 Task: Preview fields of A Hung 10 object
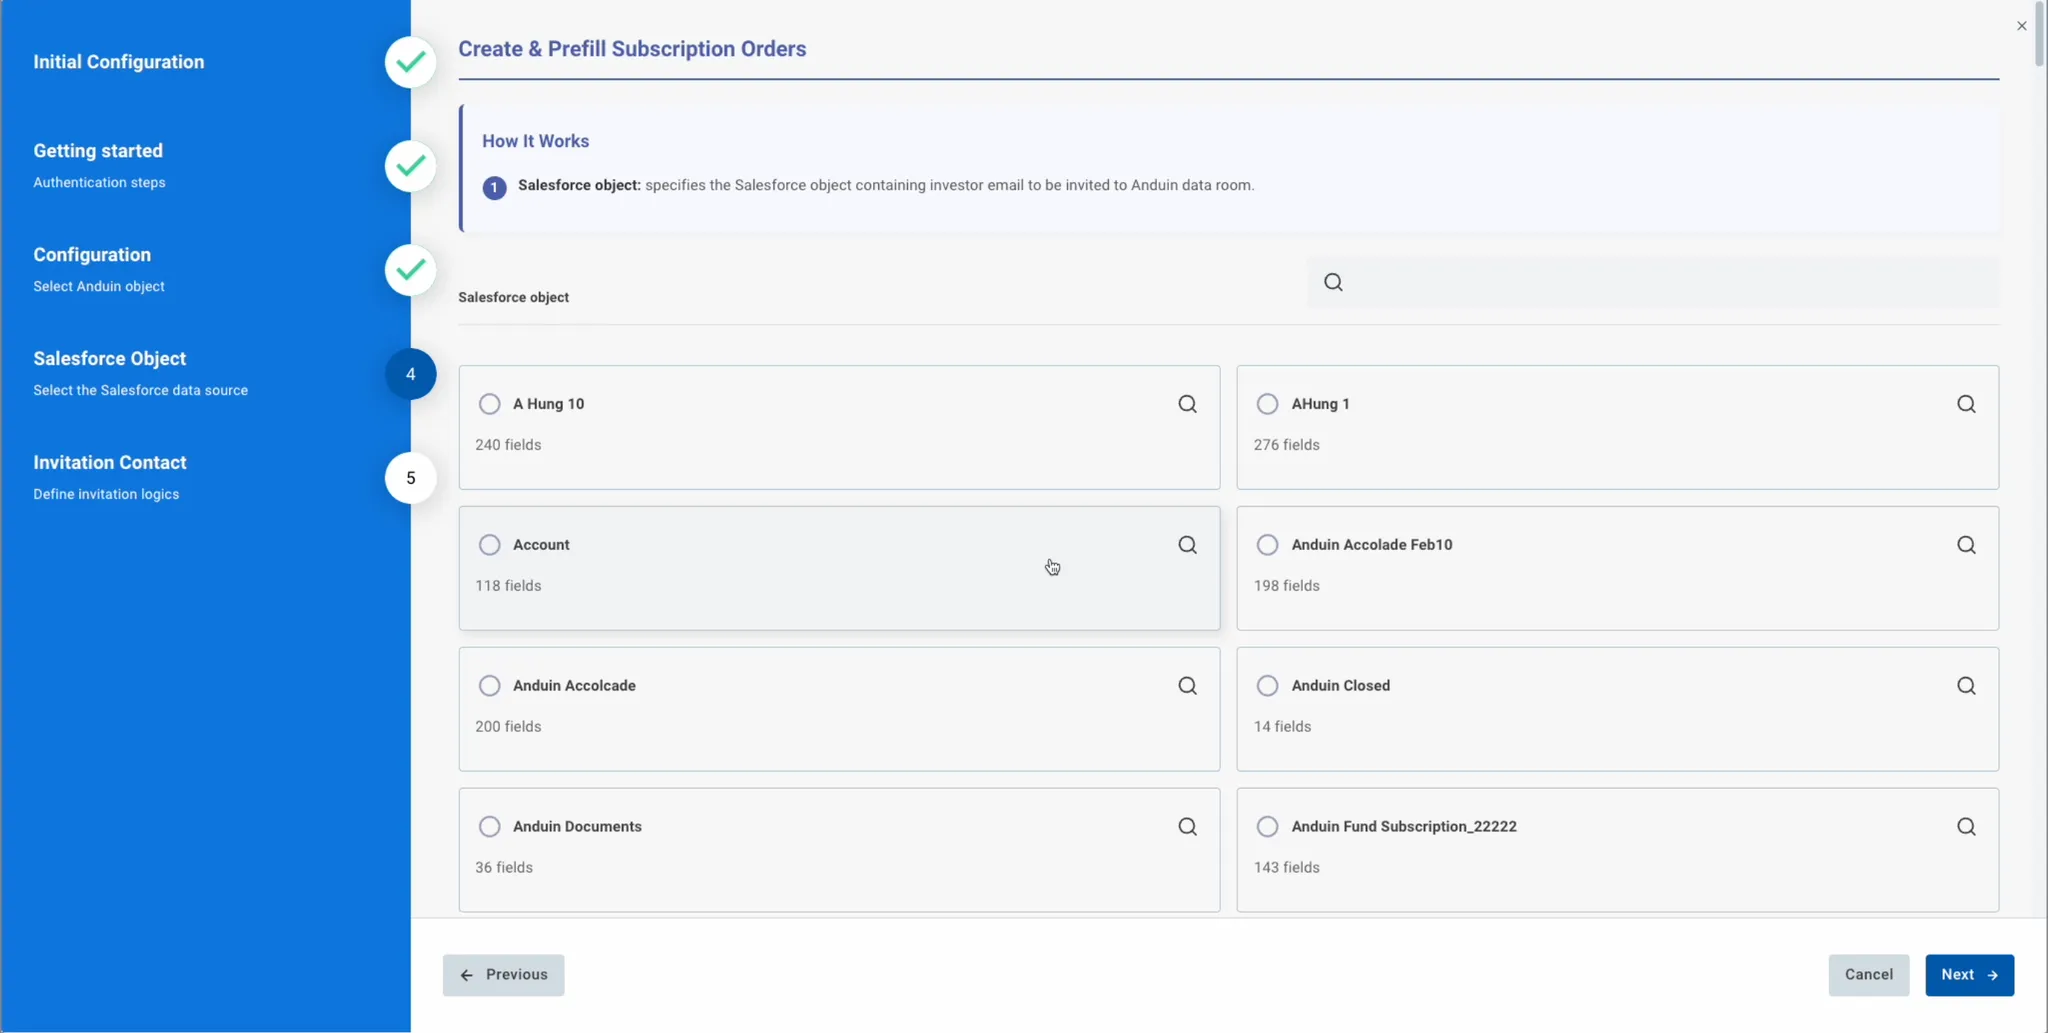tap(1187, 404)
